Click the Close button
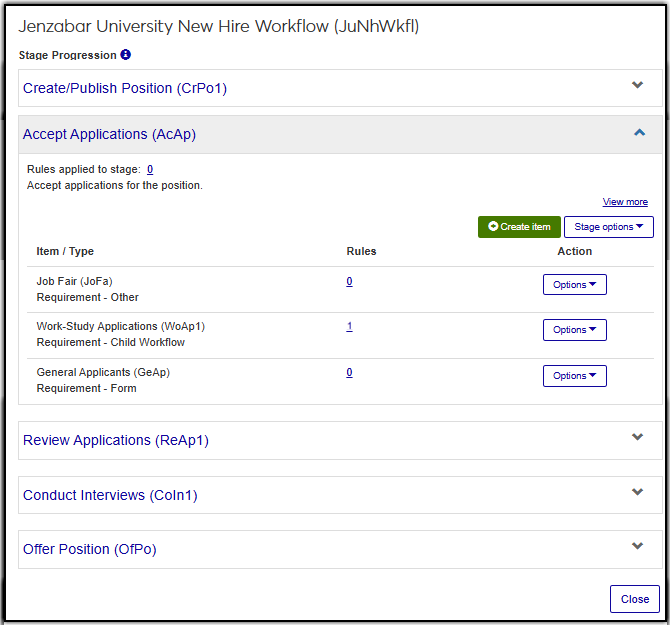The height and width of the screenshot is (626, 671). click(x=634, y=599)
